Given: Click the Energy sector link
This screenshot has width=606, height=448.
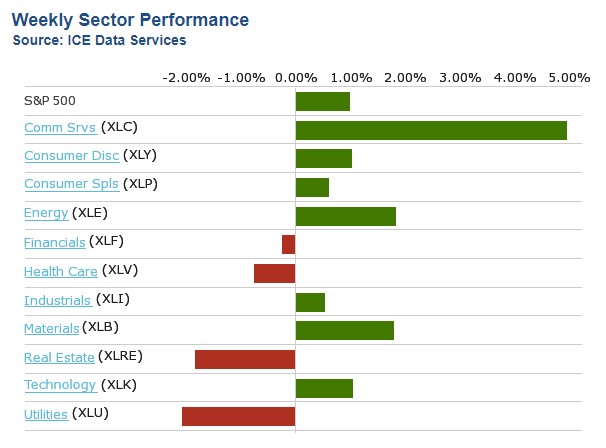Looking at the screenshot, I should click(x=46, y=213).
